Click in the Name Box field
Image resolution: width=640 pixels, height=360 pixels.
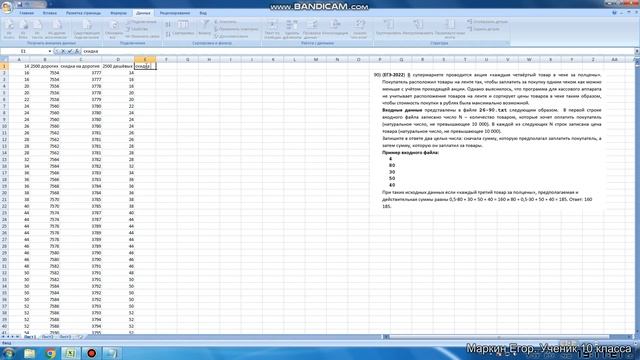(x=24, y=51)
